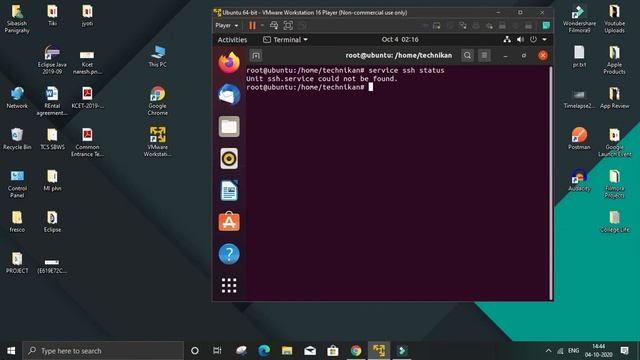Screen dimensions: 640x360
Task: Open the Oct 4 02:16 clock calendar
Action: click(x=400, y=40)
